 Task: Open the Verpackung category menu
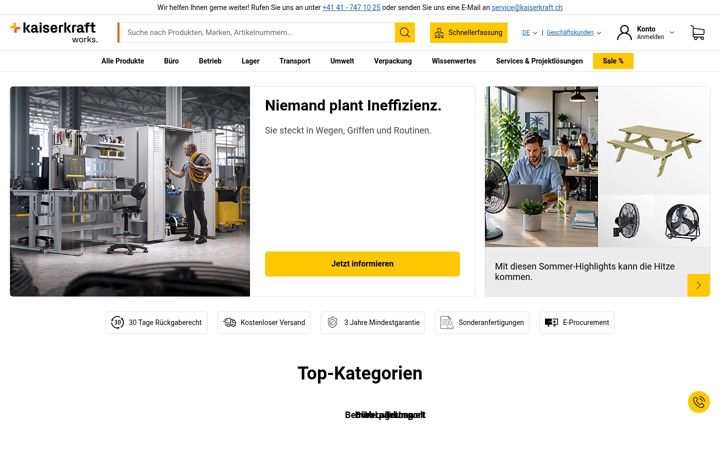[393, 61]
